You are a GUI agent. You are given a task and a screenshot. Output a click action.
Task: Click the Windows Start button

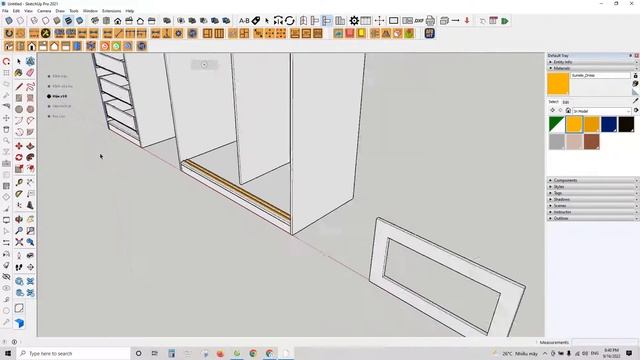pyautogui.click(x=8, y=353)
